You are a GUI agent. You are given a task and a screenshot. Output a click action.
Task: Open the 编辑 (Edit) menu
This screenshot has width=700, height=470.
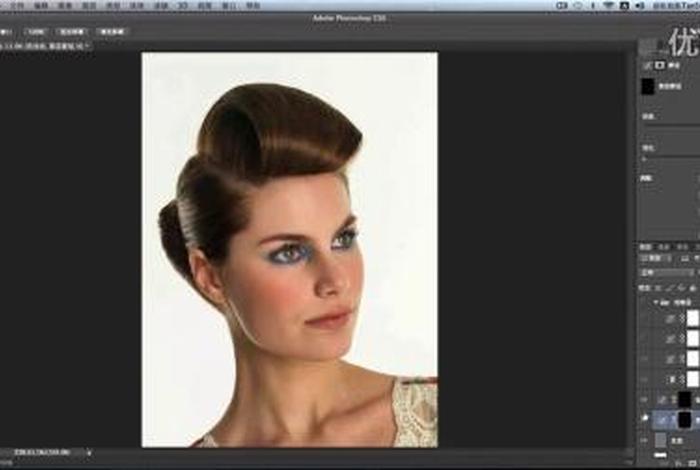point(41,6)
